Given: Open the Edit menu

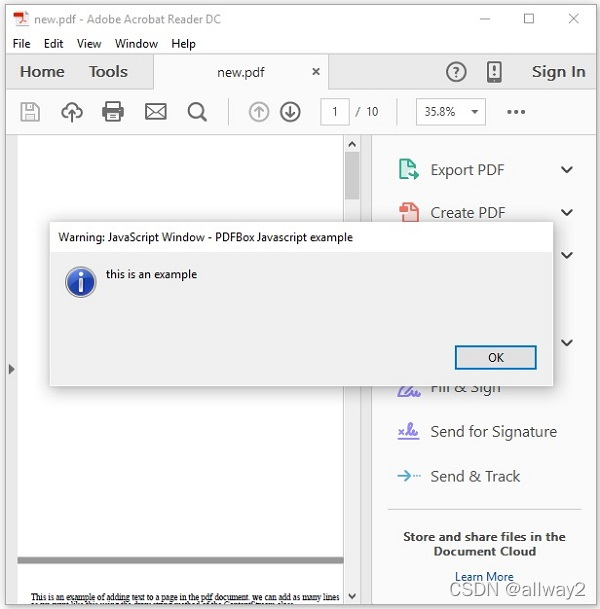Looking at the screenshot, I should pyautogui.click(x=53, y=44).
